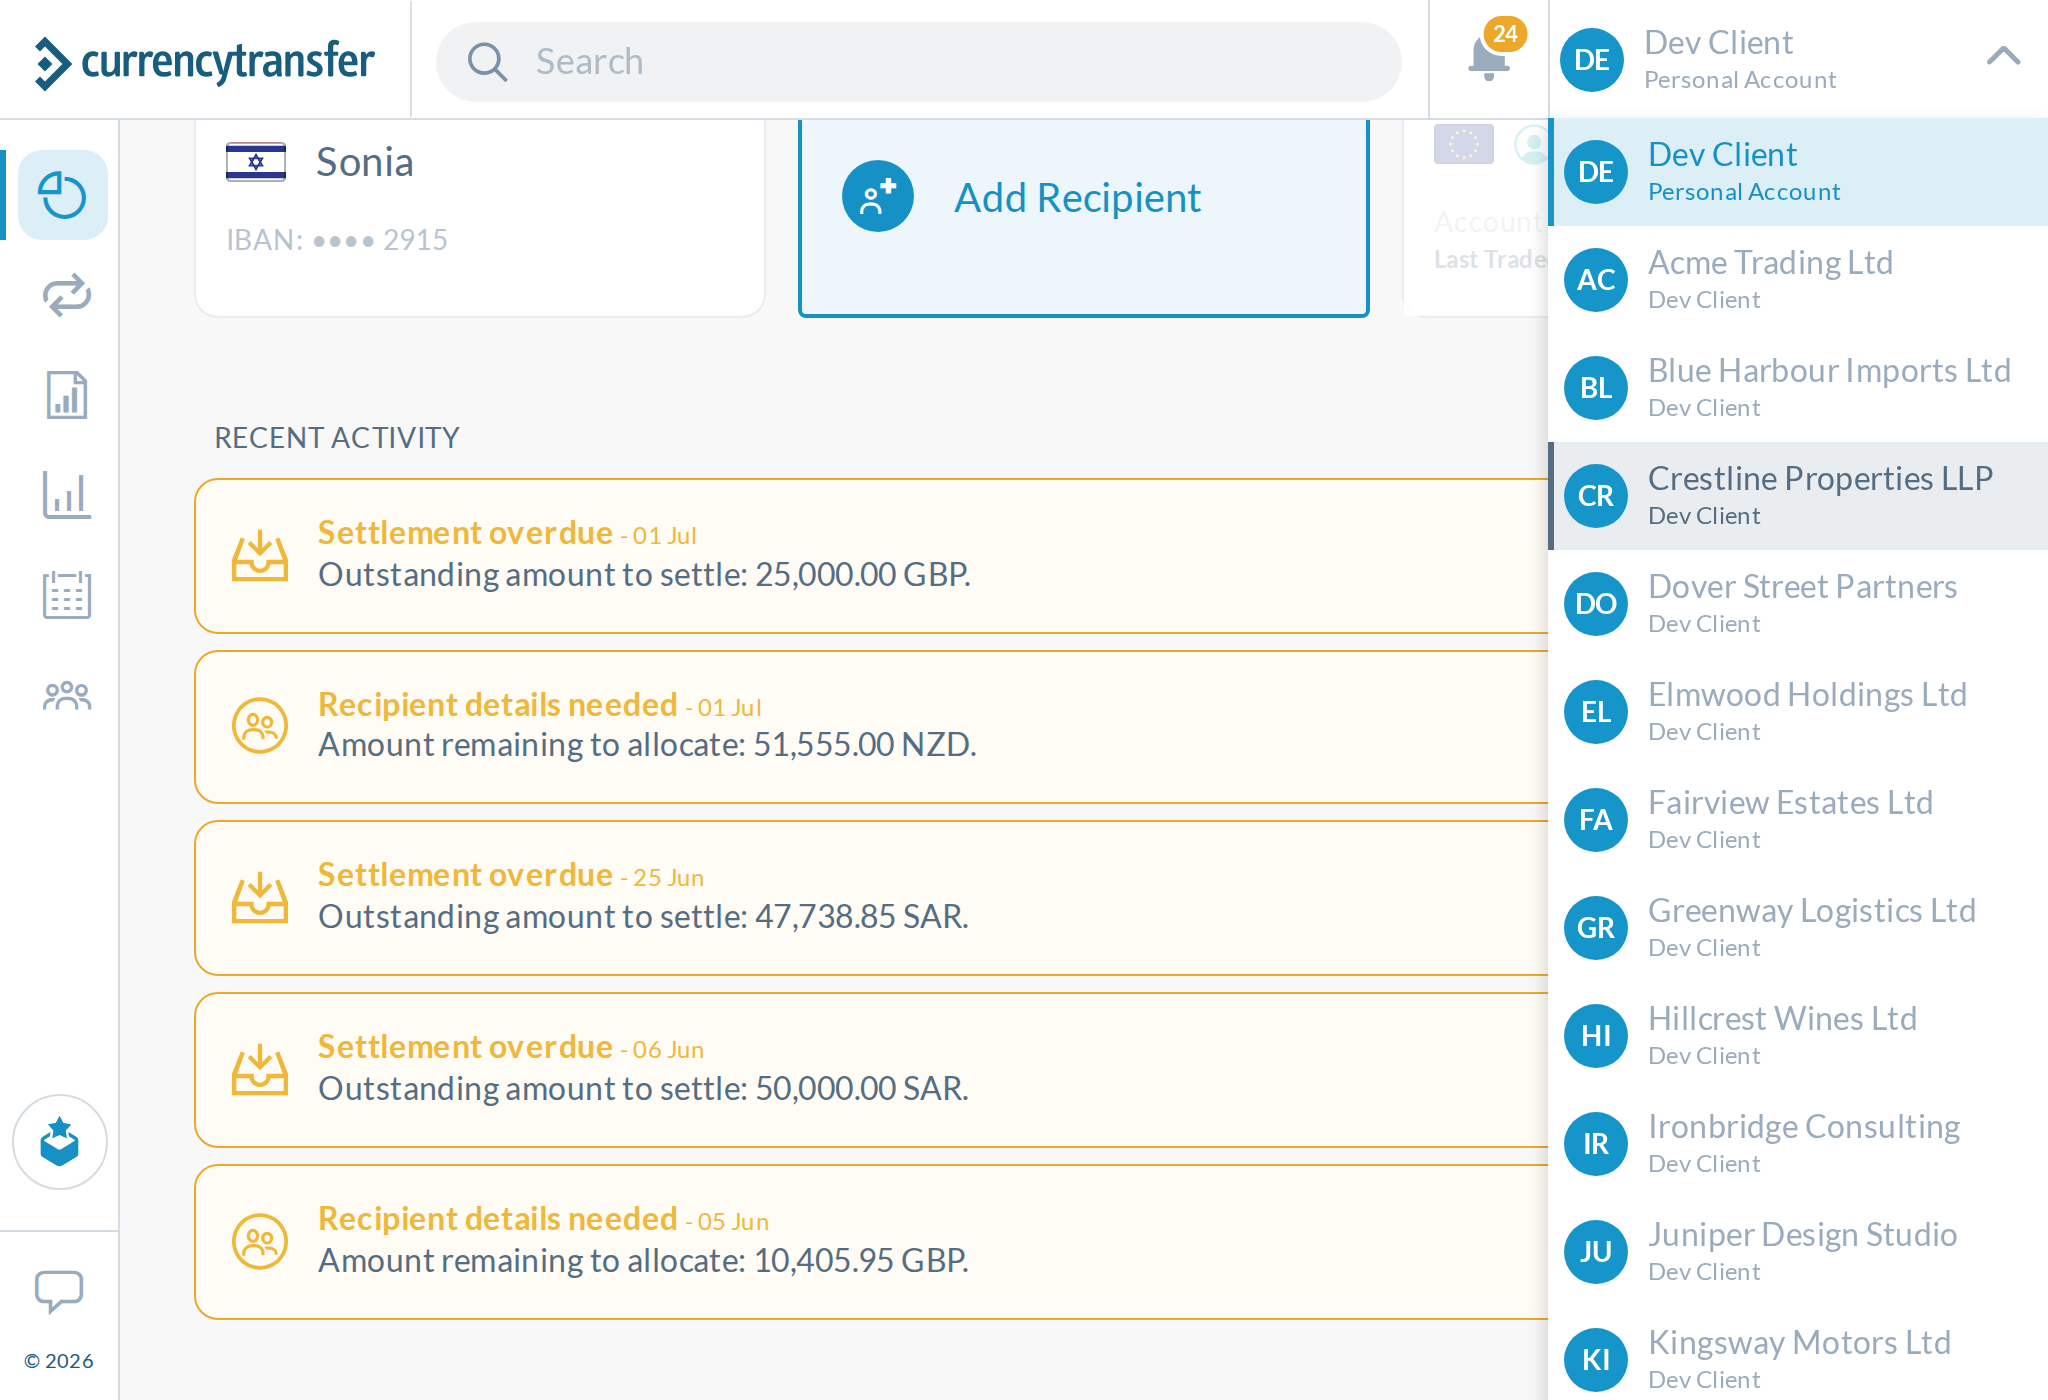Switch to Juniper Design Studio account
Screen dimensions: 2048x1400
[1798, 1252]
